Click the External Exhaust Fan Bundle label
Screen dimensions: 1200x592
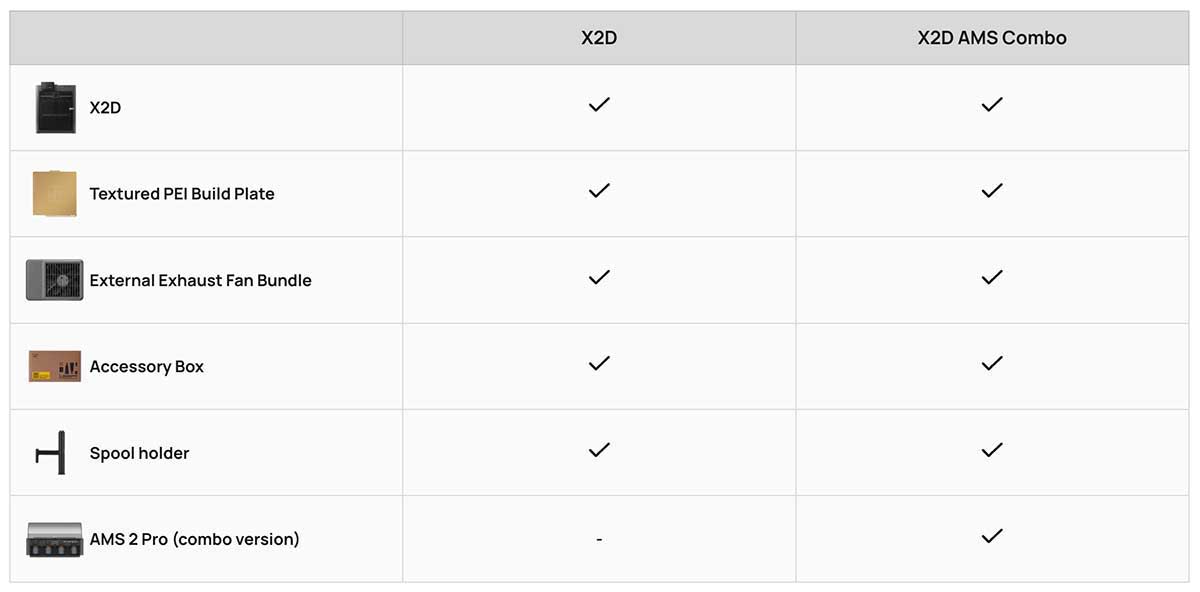[x=200, y=281]
